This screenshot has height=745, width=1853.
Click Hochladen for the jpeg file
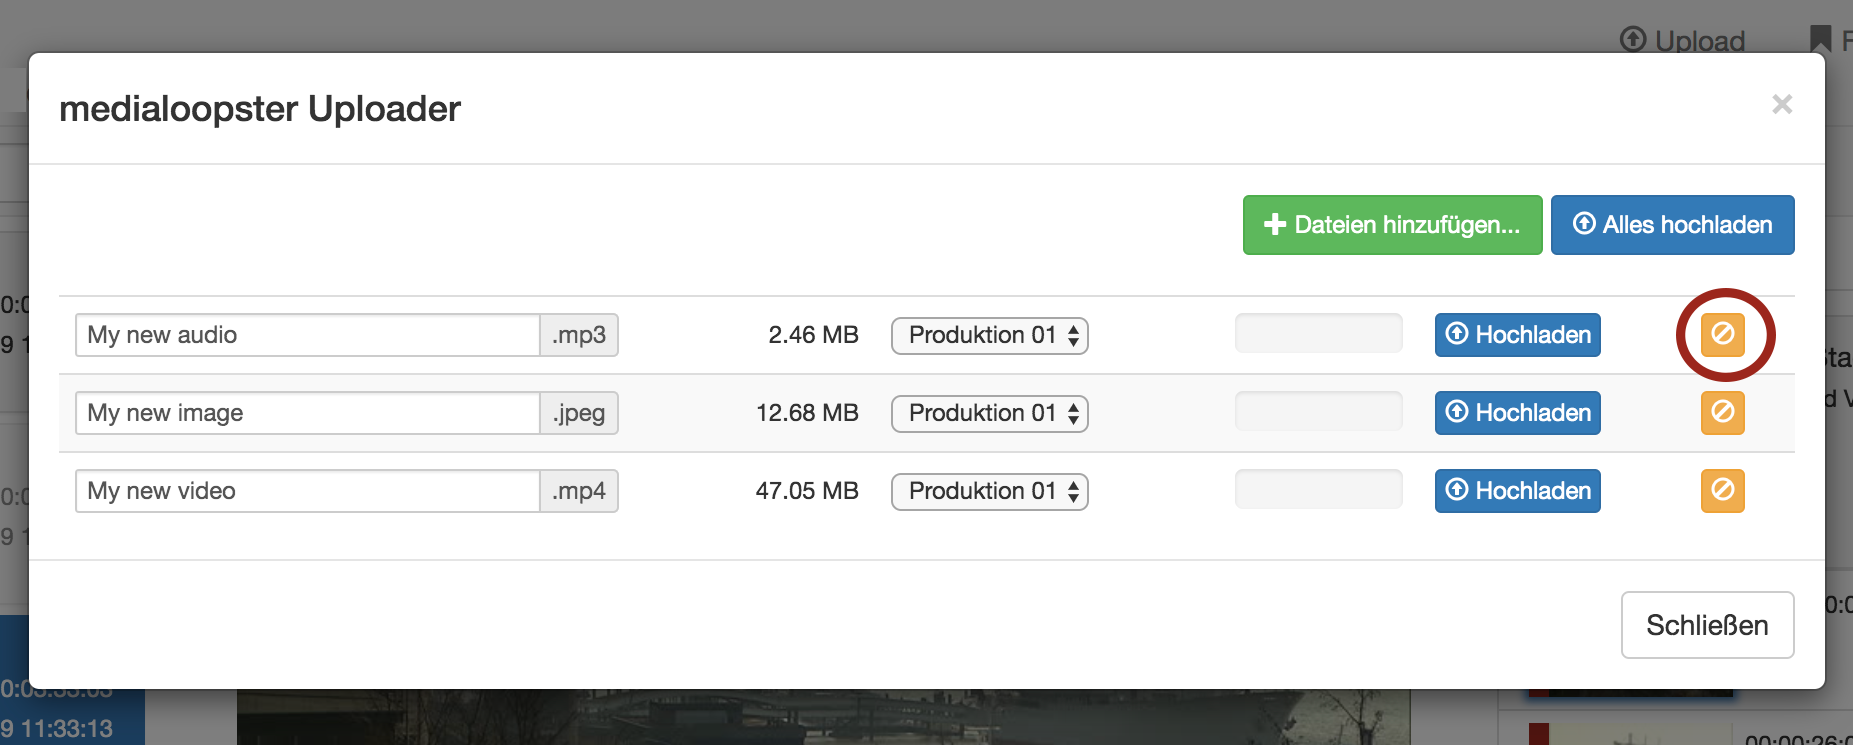point(1517,413)
